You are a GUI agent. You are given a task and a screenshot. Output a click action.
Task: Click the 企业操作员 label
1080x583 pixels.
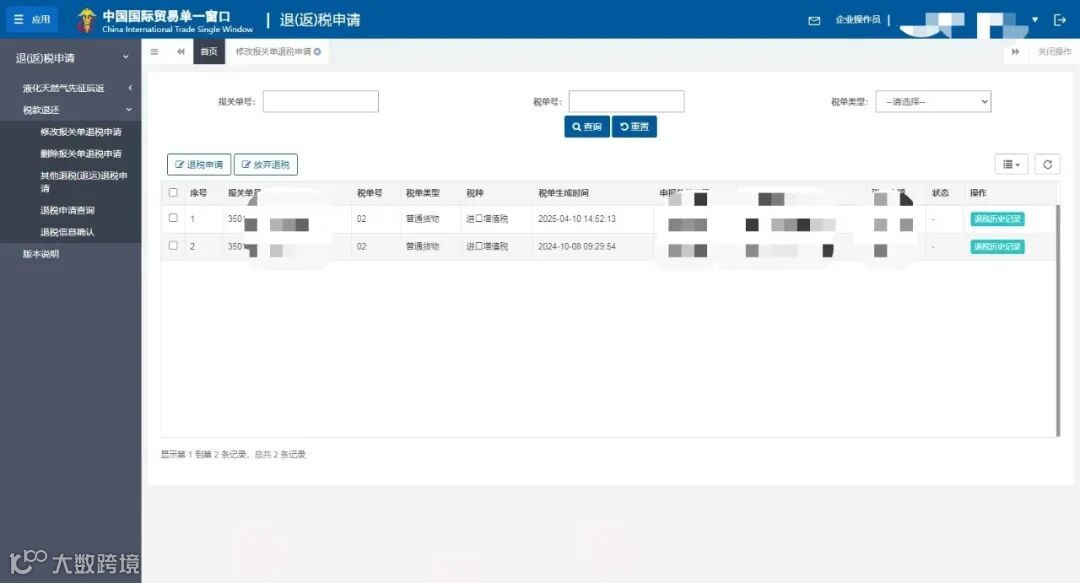pyautogui.click(x=858, y=19)
